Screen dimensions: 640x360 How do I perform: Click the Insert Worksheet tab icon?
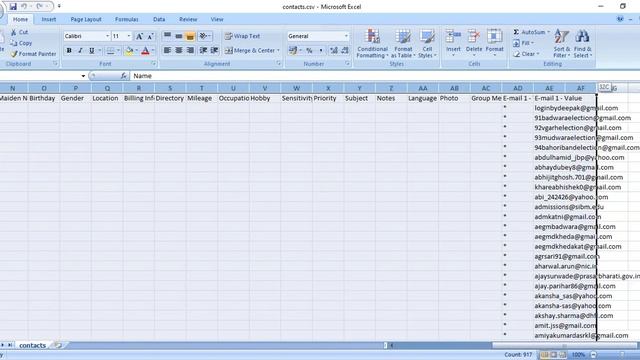pyautogui.click(x=58, y=345)
